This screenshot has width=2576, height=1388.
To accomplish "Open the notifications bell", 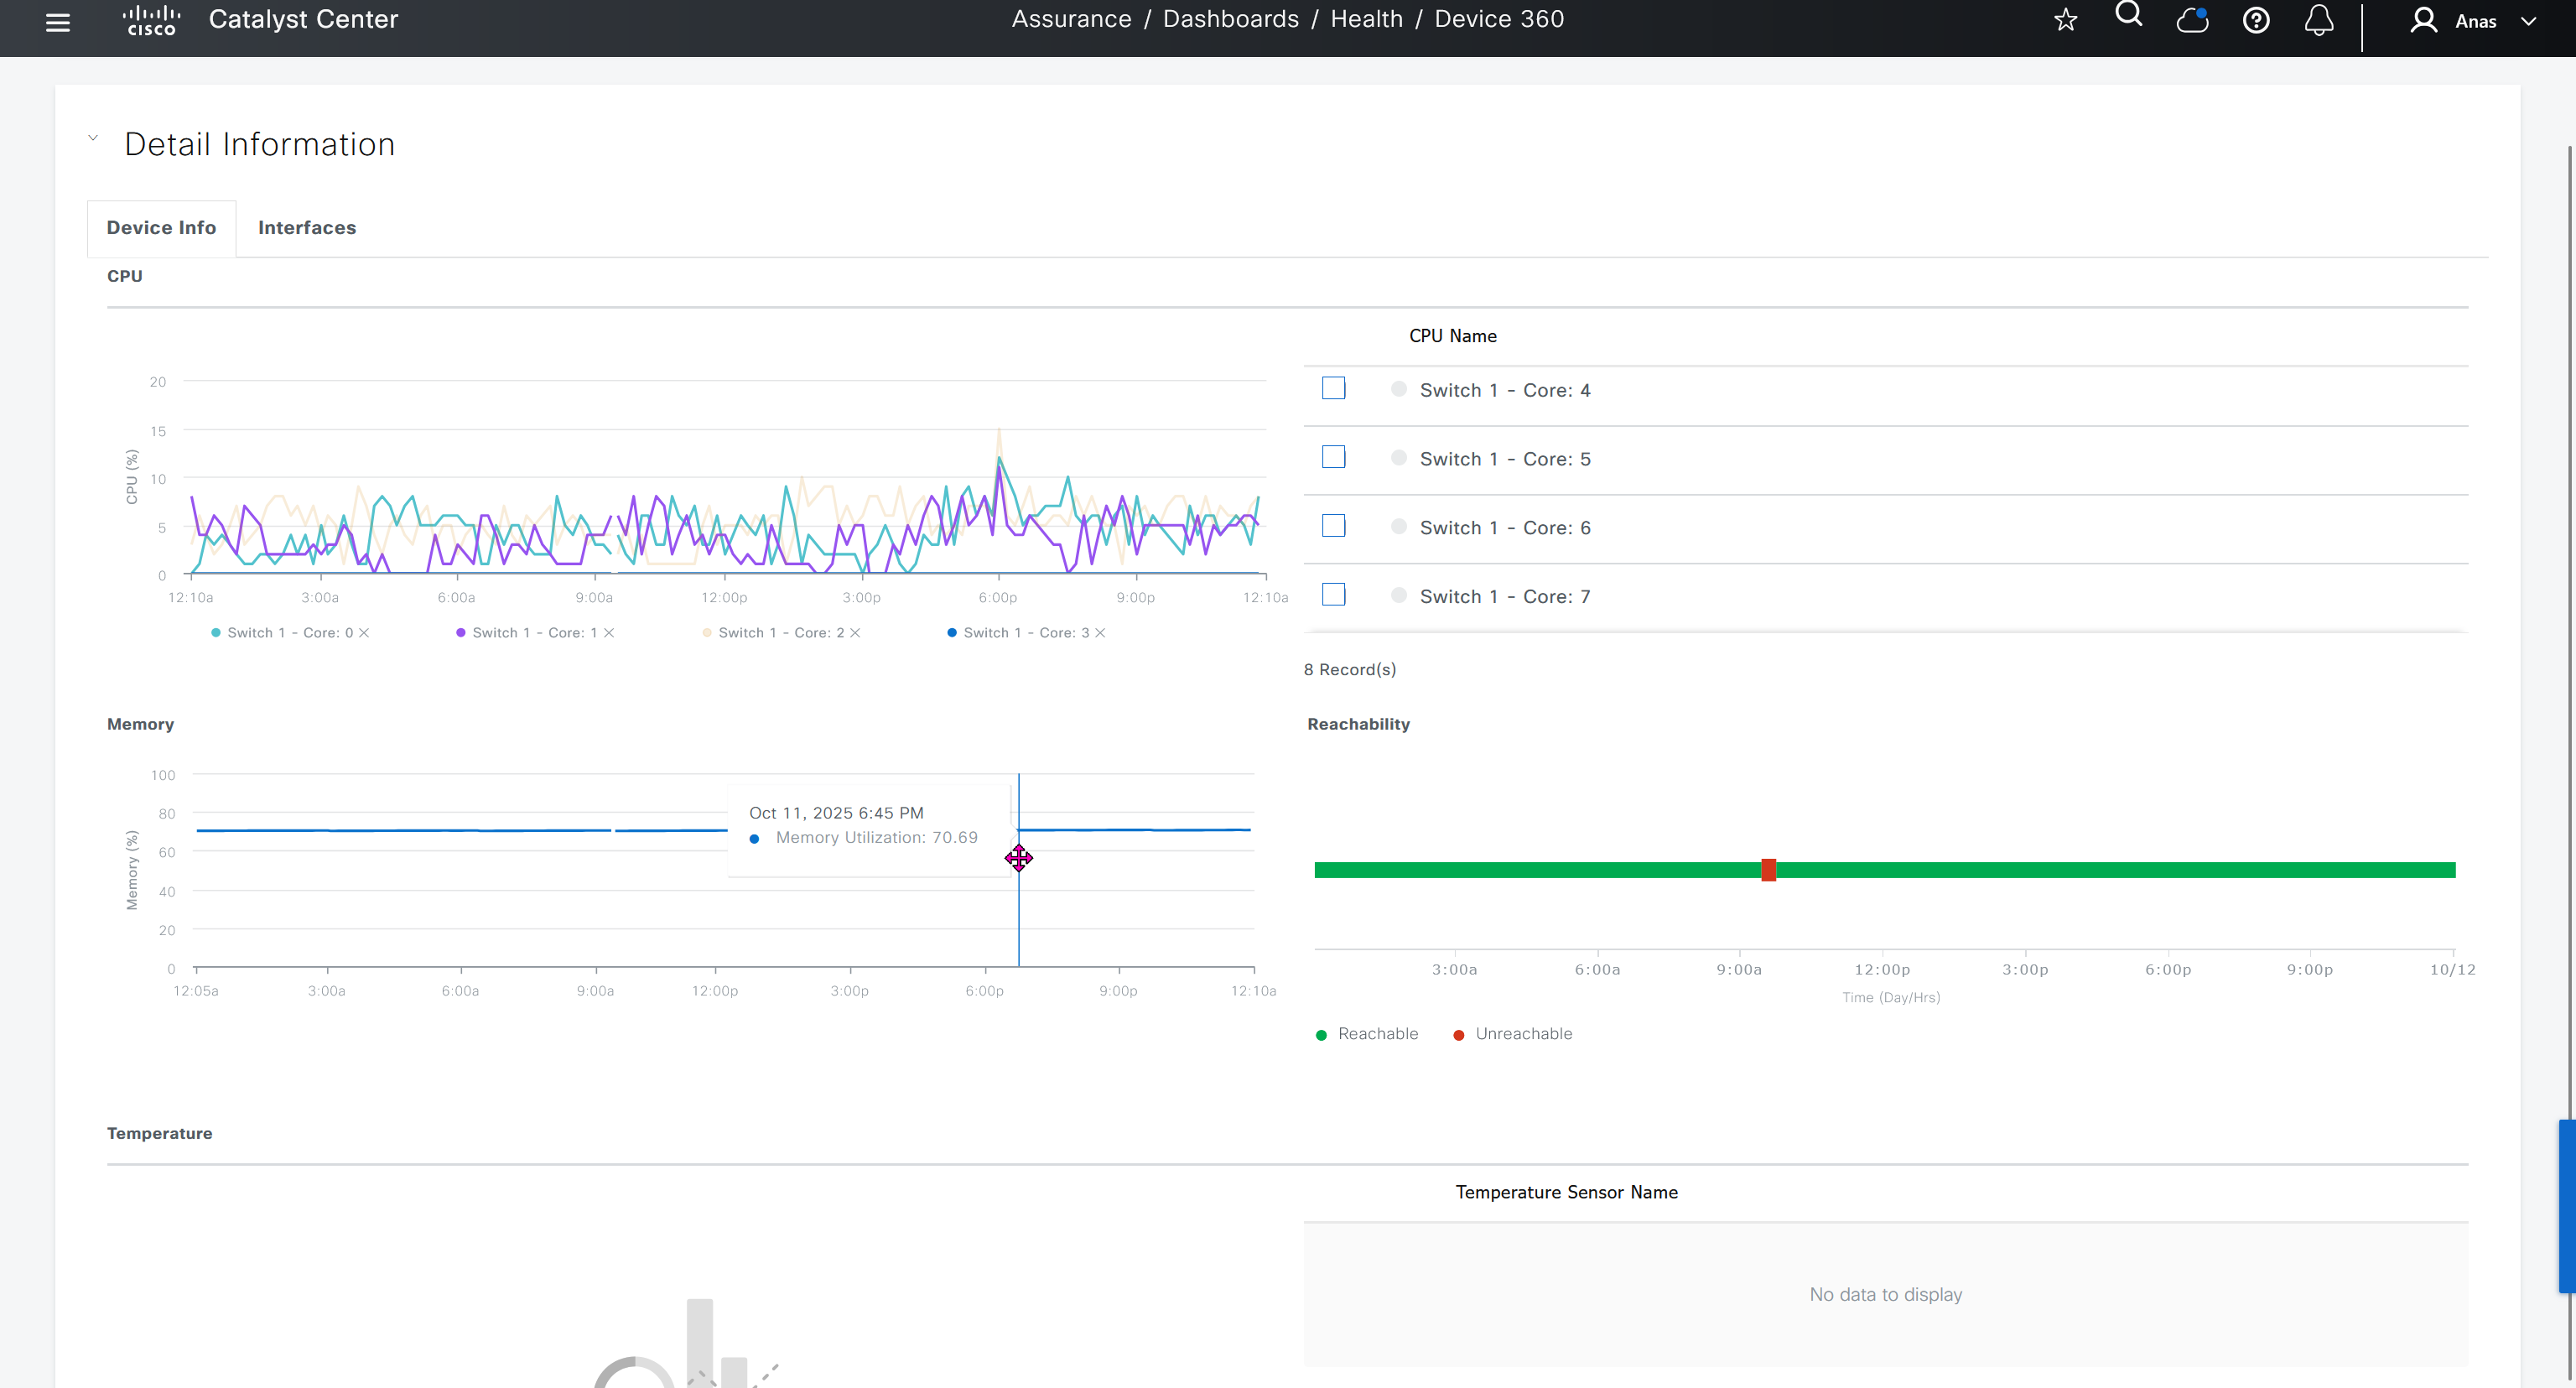I will click(x=2318, y=20).
